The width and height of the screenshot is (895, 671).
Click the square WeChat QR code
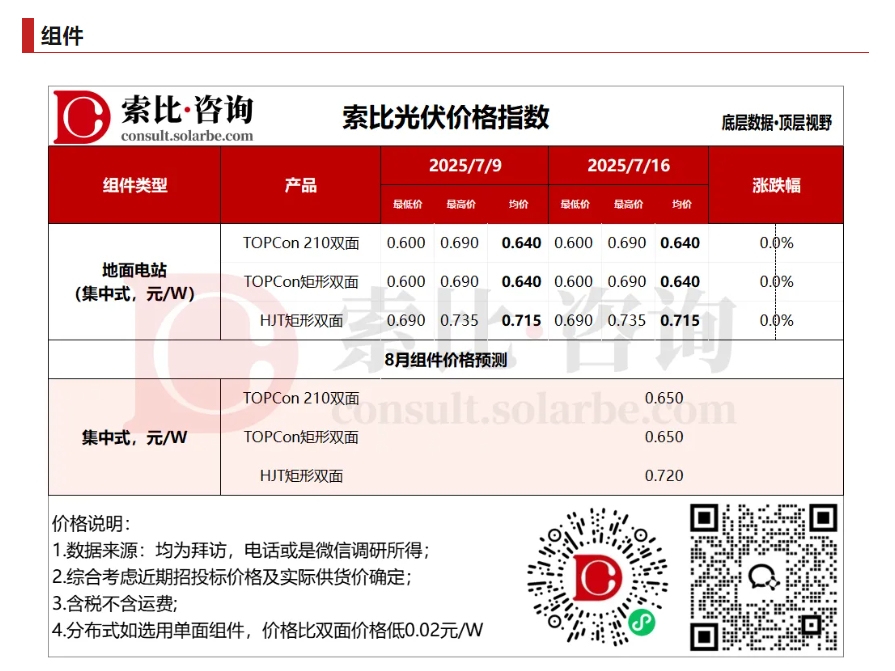tap(763, 577)
